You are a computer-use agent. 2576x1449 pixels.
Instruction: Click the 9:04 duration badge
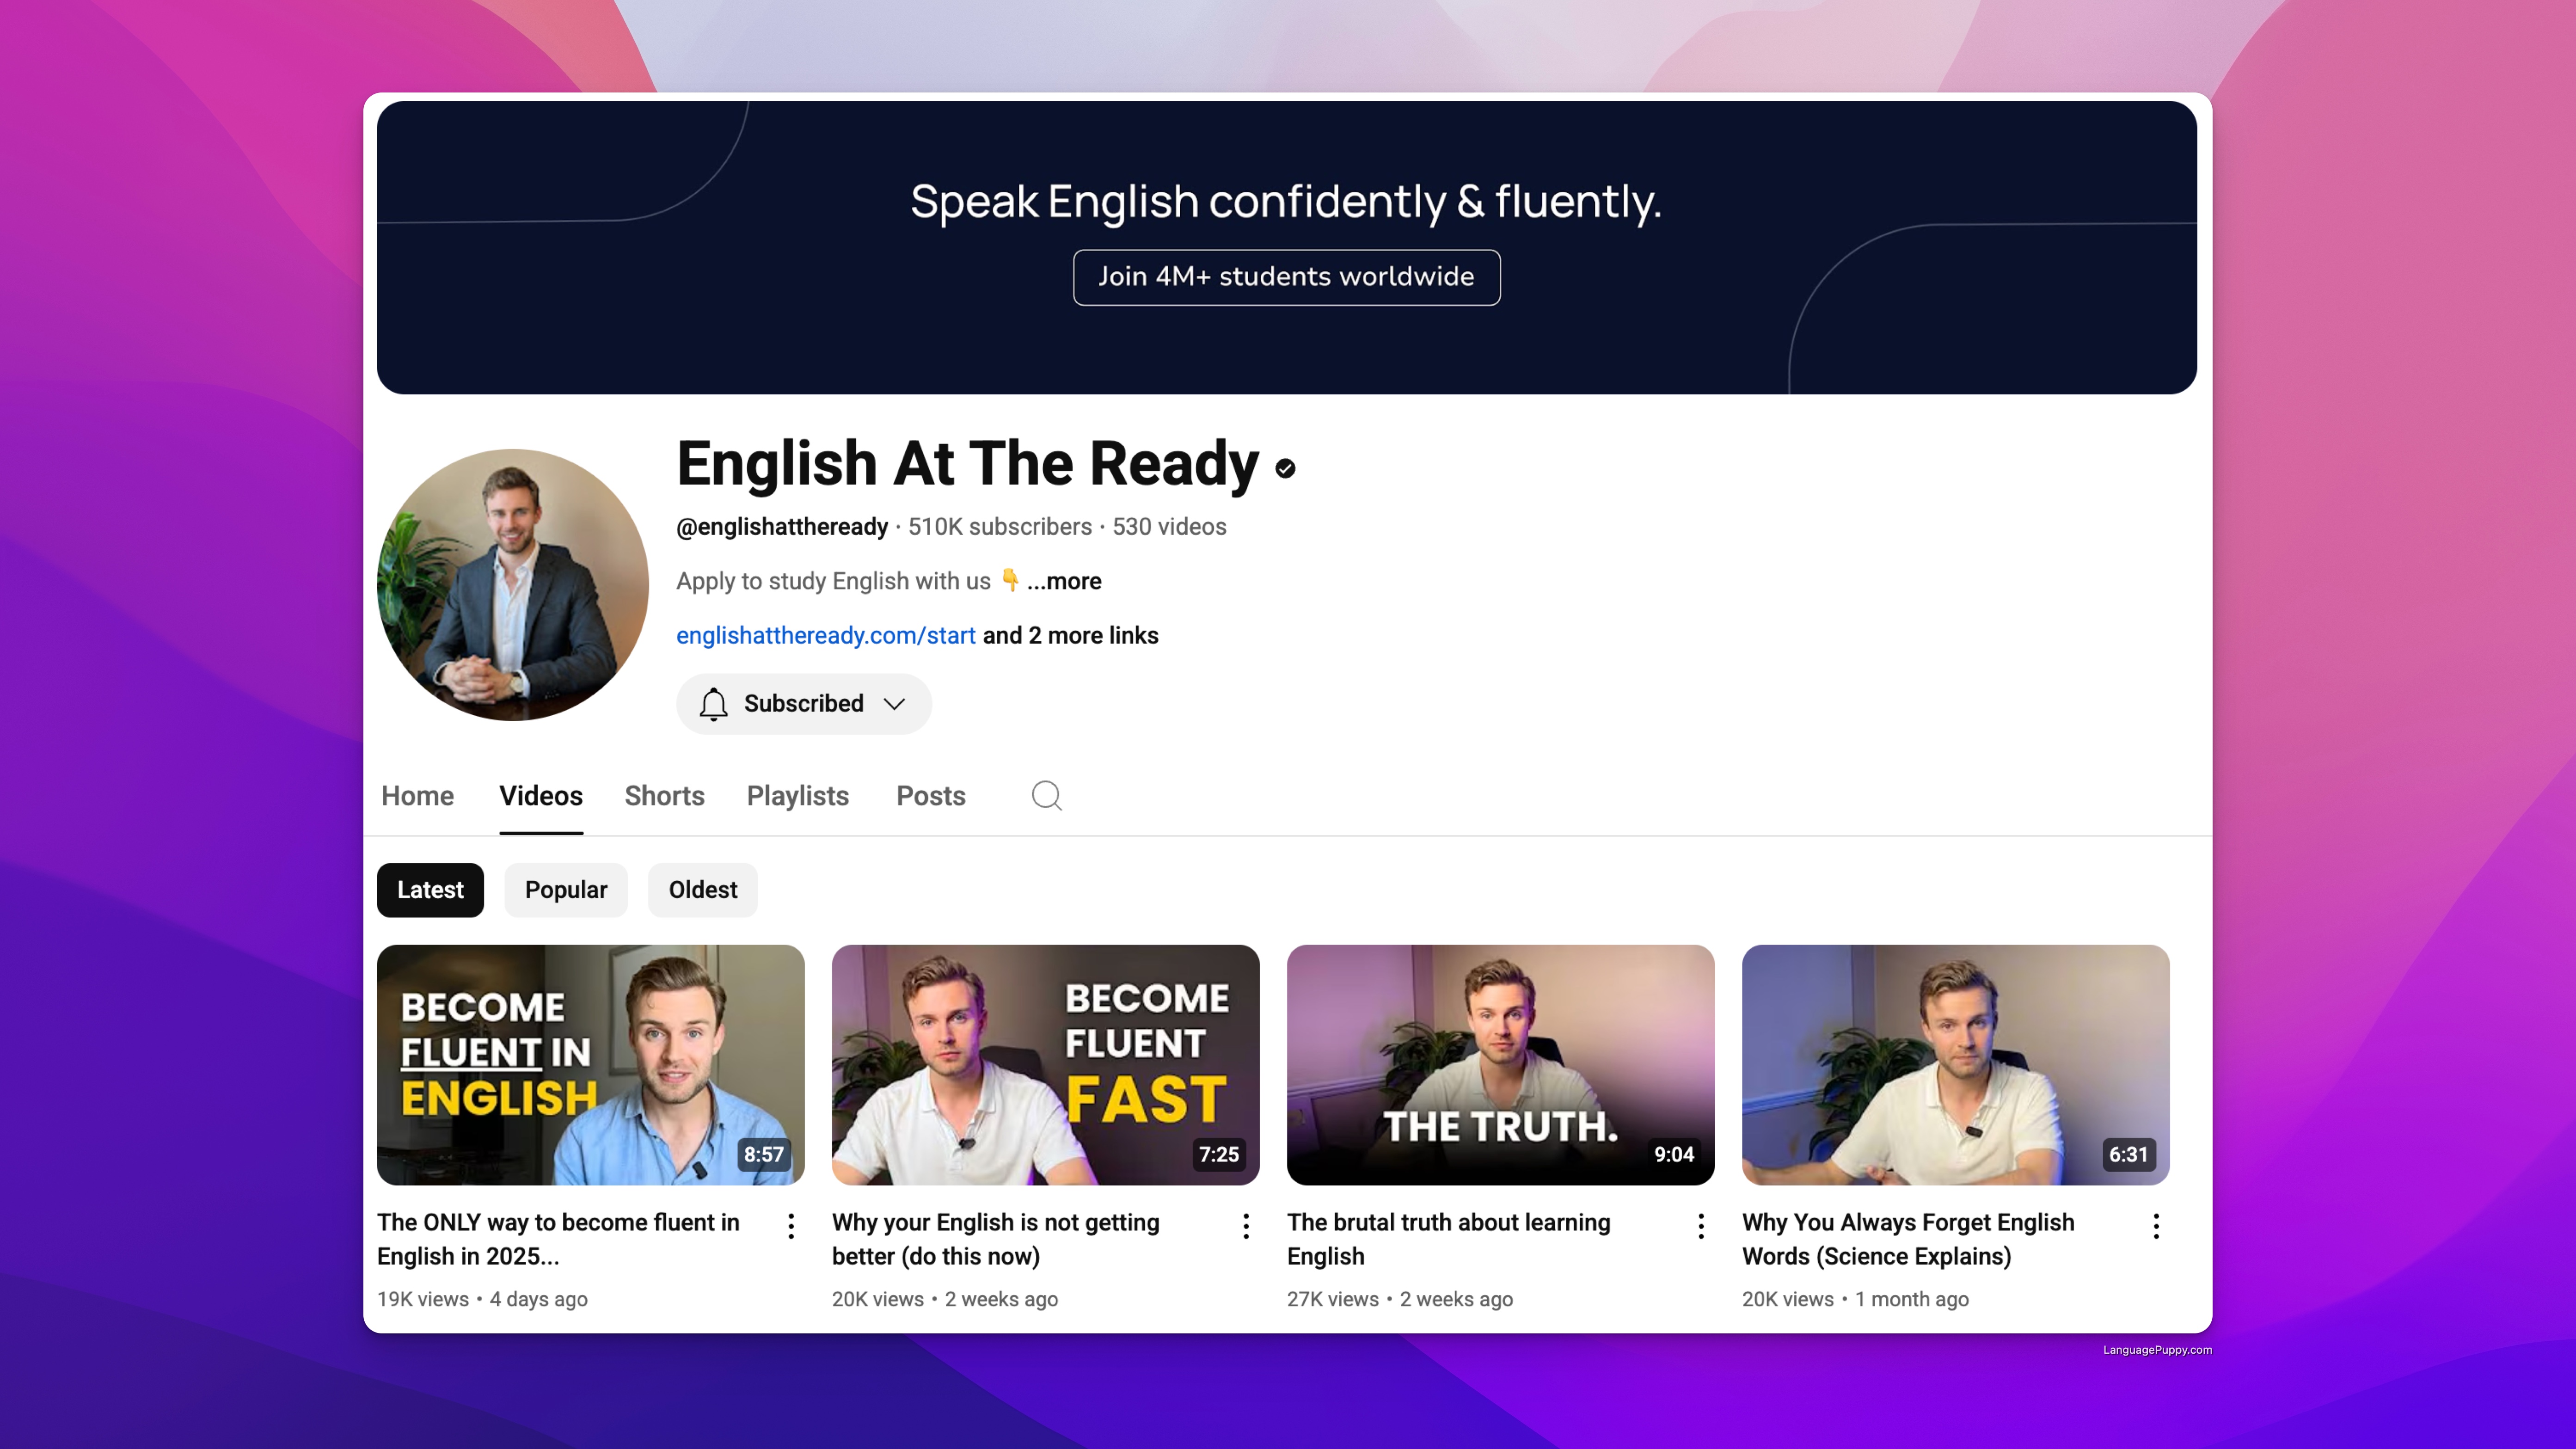[1674, 1154]
